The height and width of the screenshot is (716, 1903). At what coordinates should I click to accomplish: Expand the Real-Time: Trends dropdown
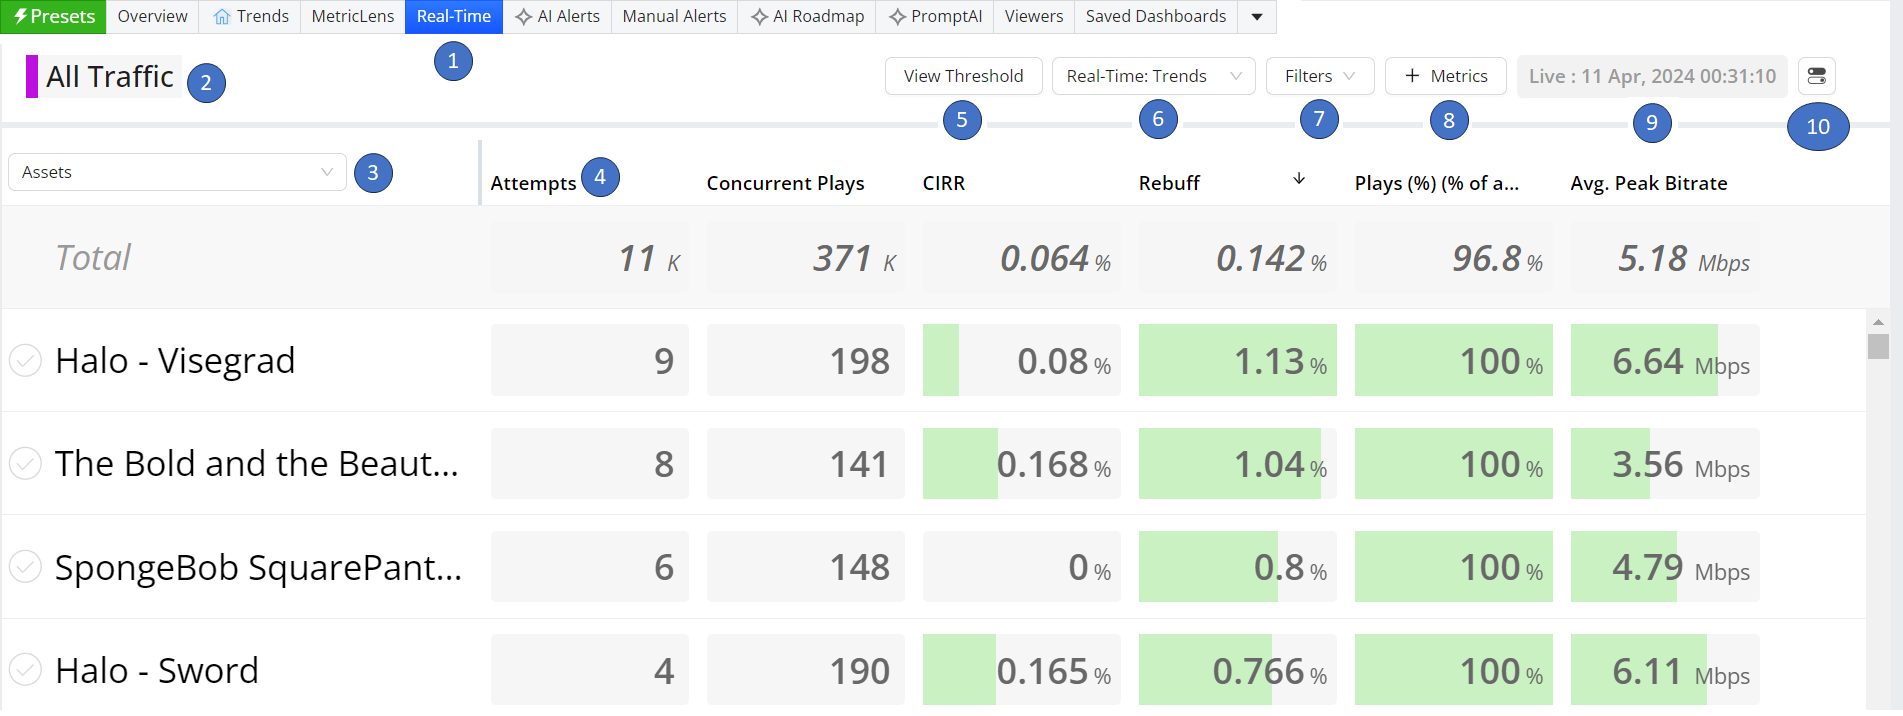[1153, 76]
